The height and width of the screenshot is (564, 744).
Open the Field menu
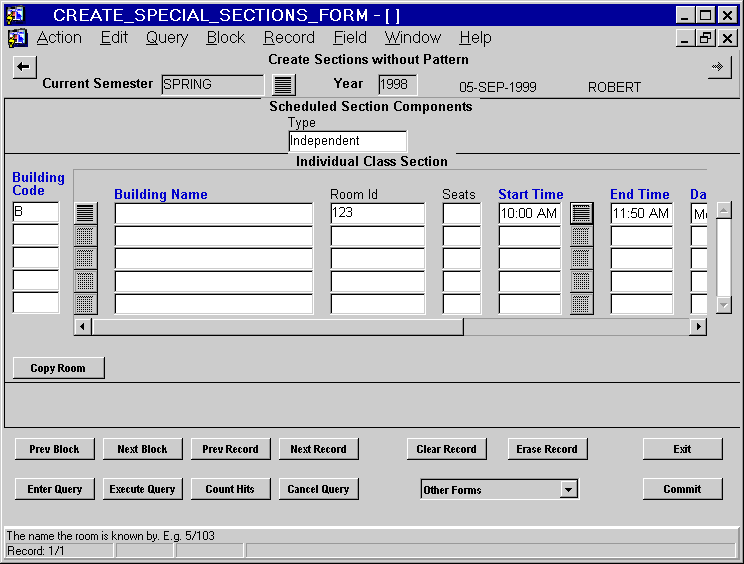pos(350,37)
